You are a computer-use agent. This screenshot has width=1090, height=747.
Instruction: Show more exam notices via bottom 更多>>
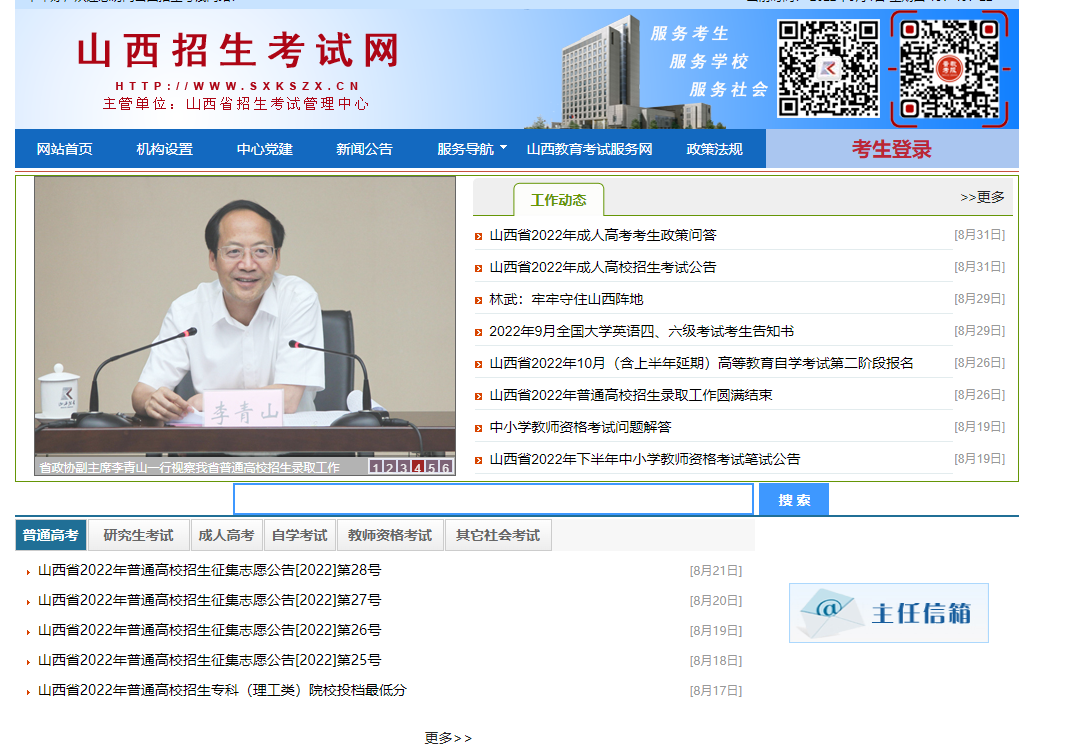448,738
